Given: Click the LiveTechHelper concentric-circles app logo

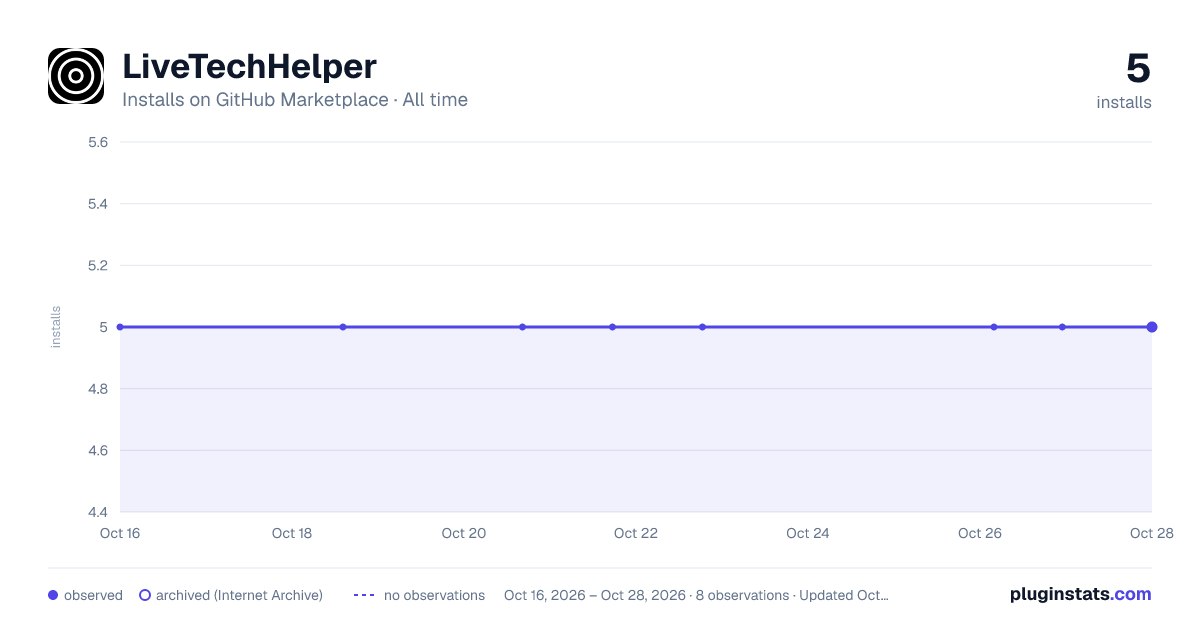Looking at the screenshot, I should [76, 76].
